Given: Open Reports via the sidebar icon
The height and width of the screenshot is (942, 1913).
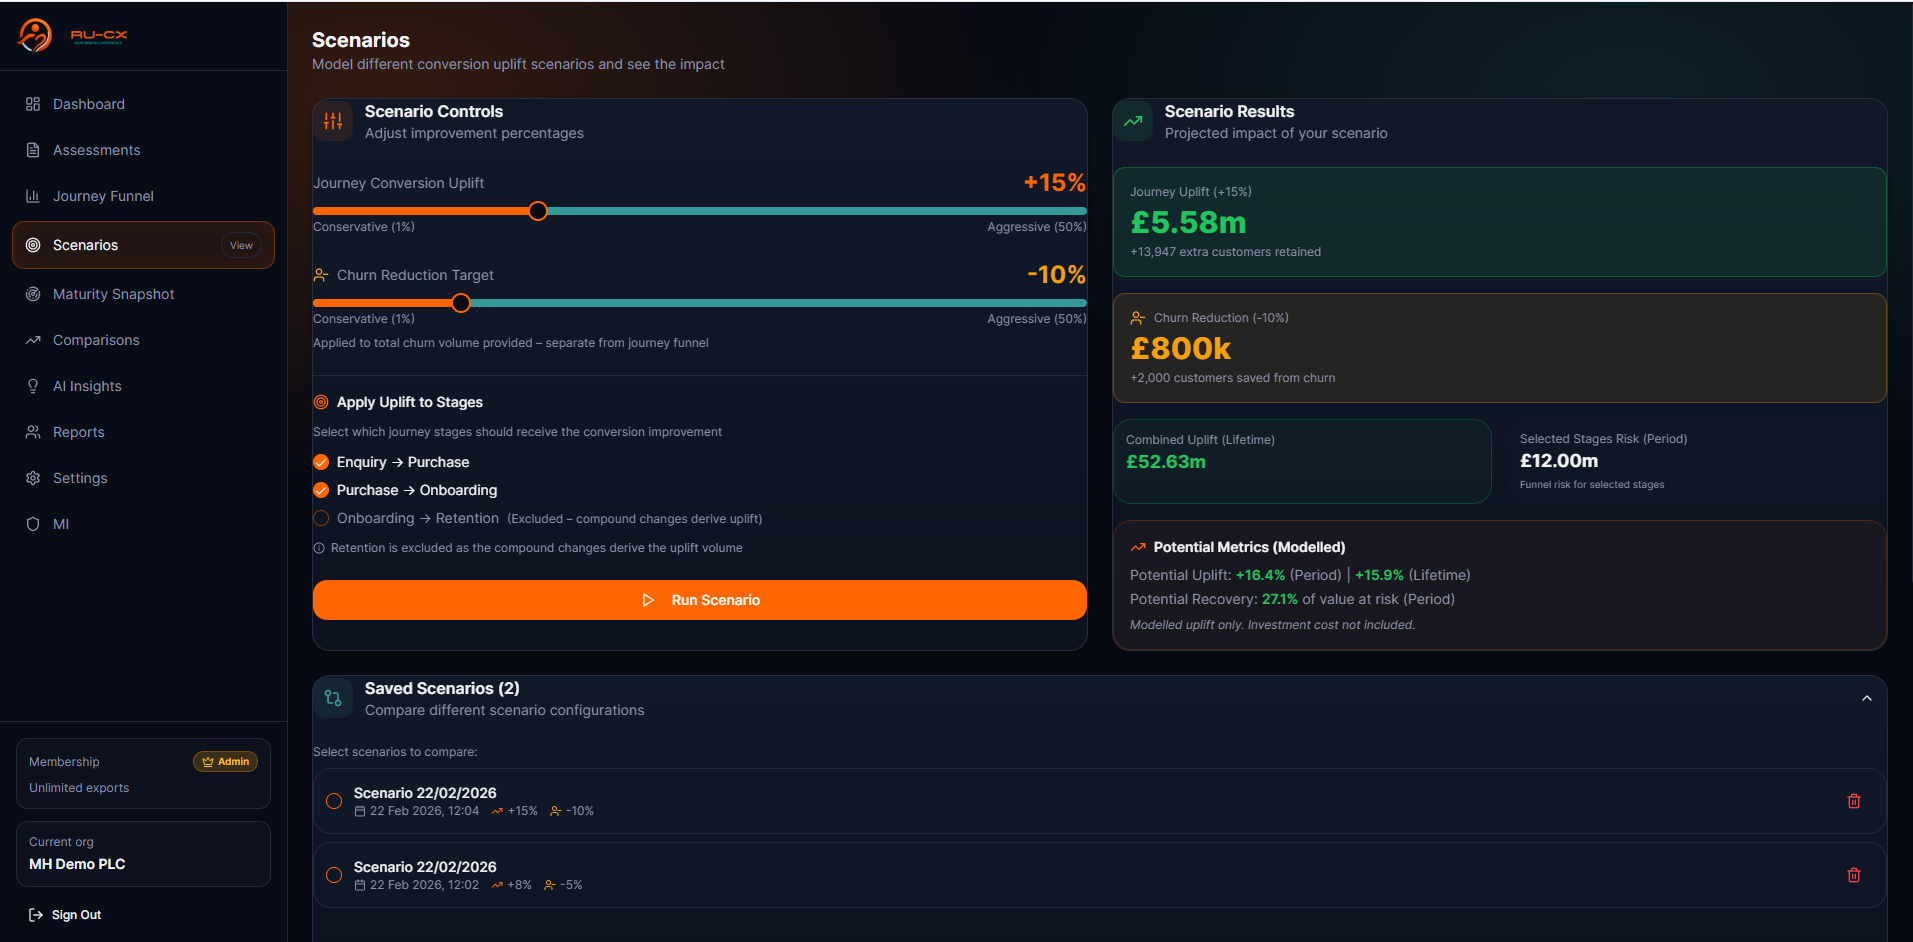Looking at the screenshot, I should (x=33, y=431).
